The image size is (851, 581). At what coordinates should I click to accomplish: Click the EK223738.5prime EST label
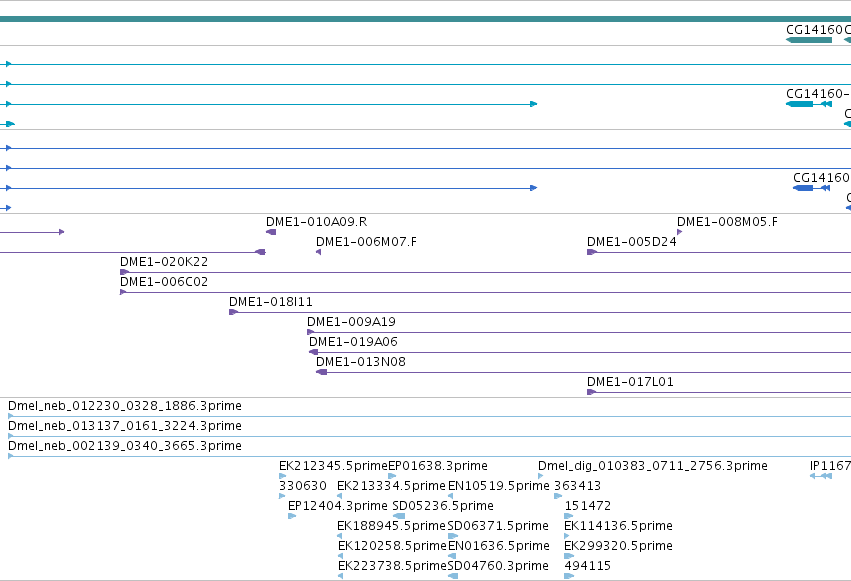(392, 566)
